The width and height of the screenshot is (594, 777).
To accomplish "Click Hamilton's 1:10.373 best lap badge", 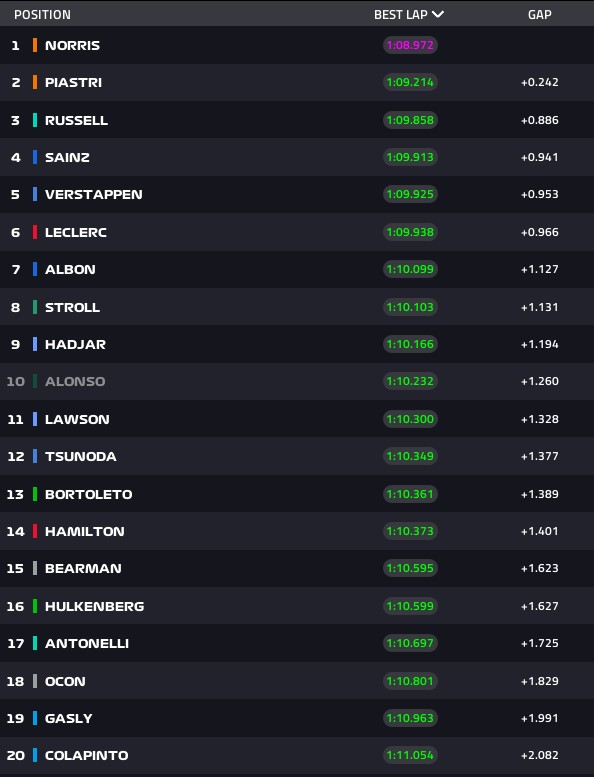I will (410, 531).
